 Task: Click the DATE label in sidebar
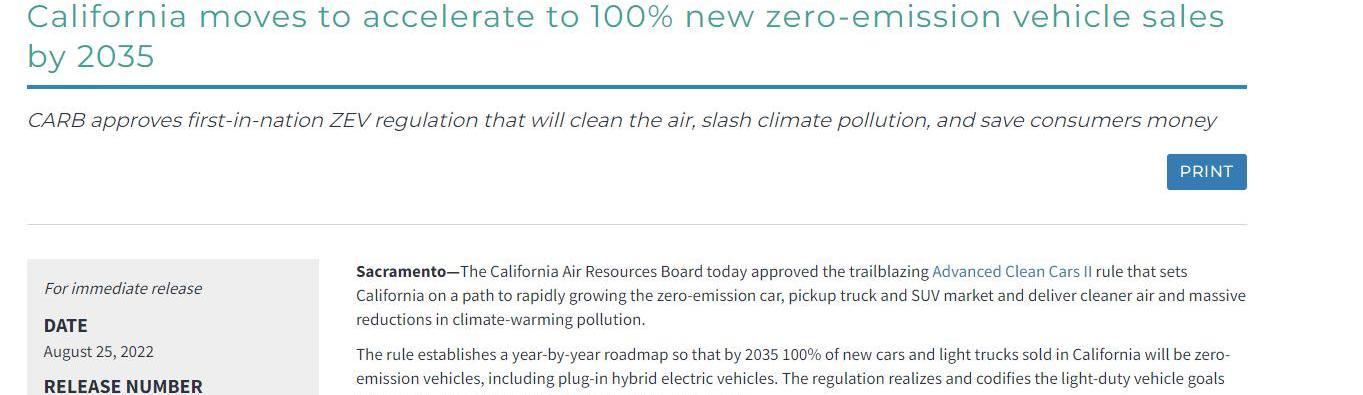[x=66, y=326]
